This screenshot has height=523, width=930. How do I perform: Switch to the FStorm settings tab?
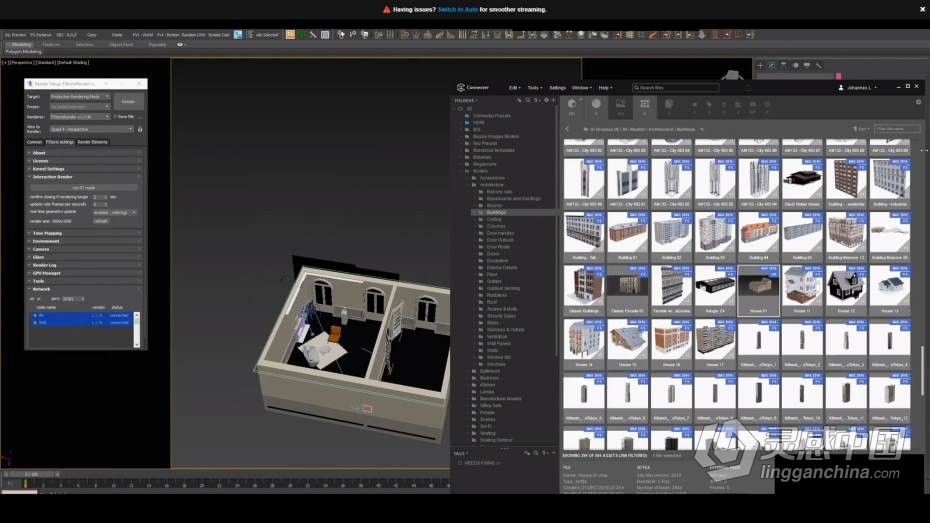(x=60, y=142)
